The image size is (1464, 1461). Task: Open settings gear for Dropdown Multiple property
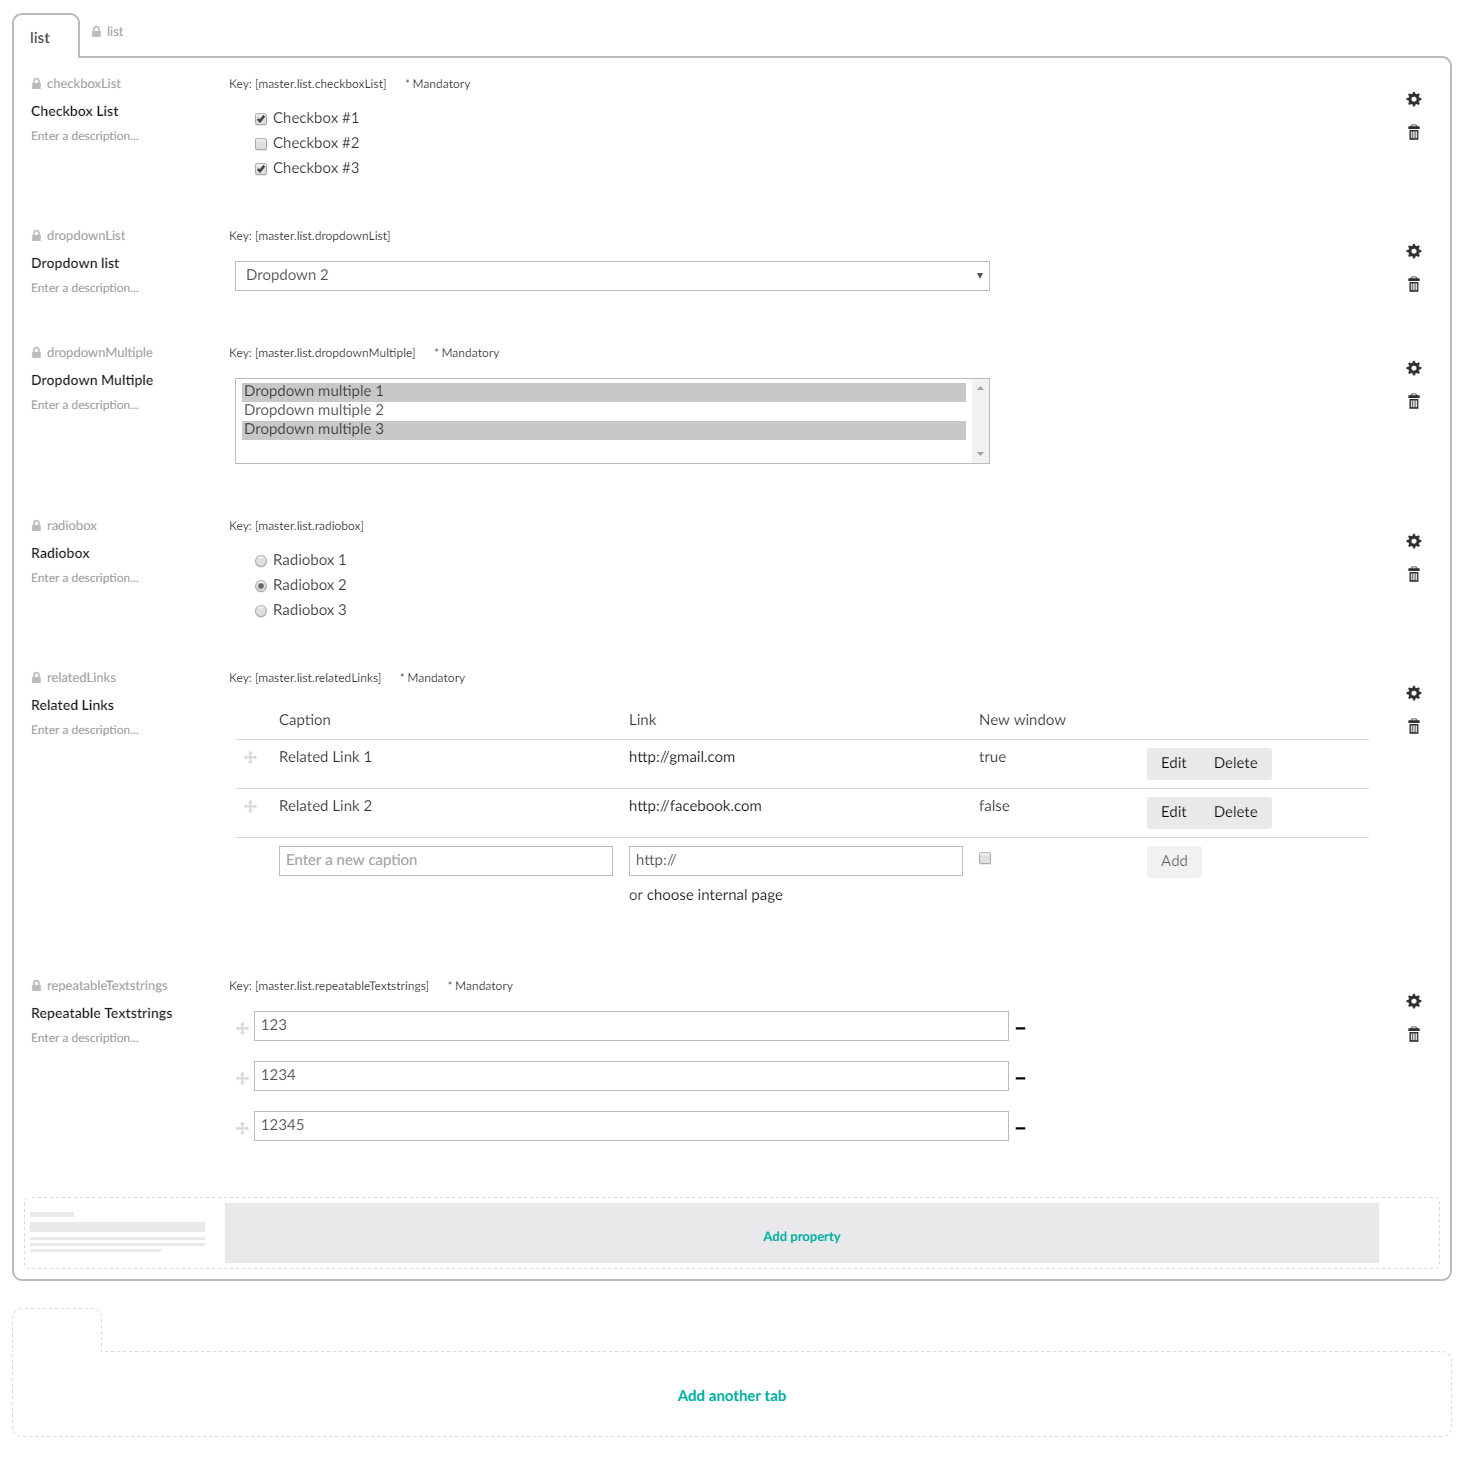(x=1413, y=368)
